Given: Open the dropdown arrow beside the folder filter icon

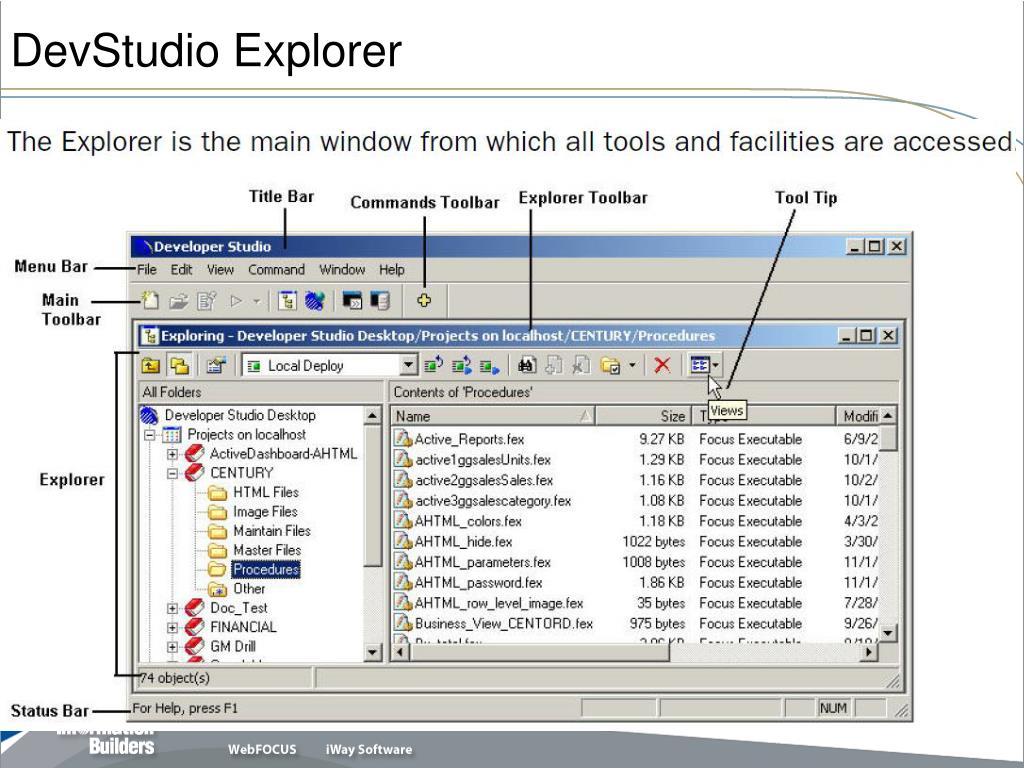Looking at the screenshot, I should [x=632, y=365].
